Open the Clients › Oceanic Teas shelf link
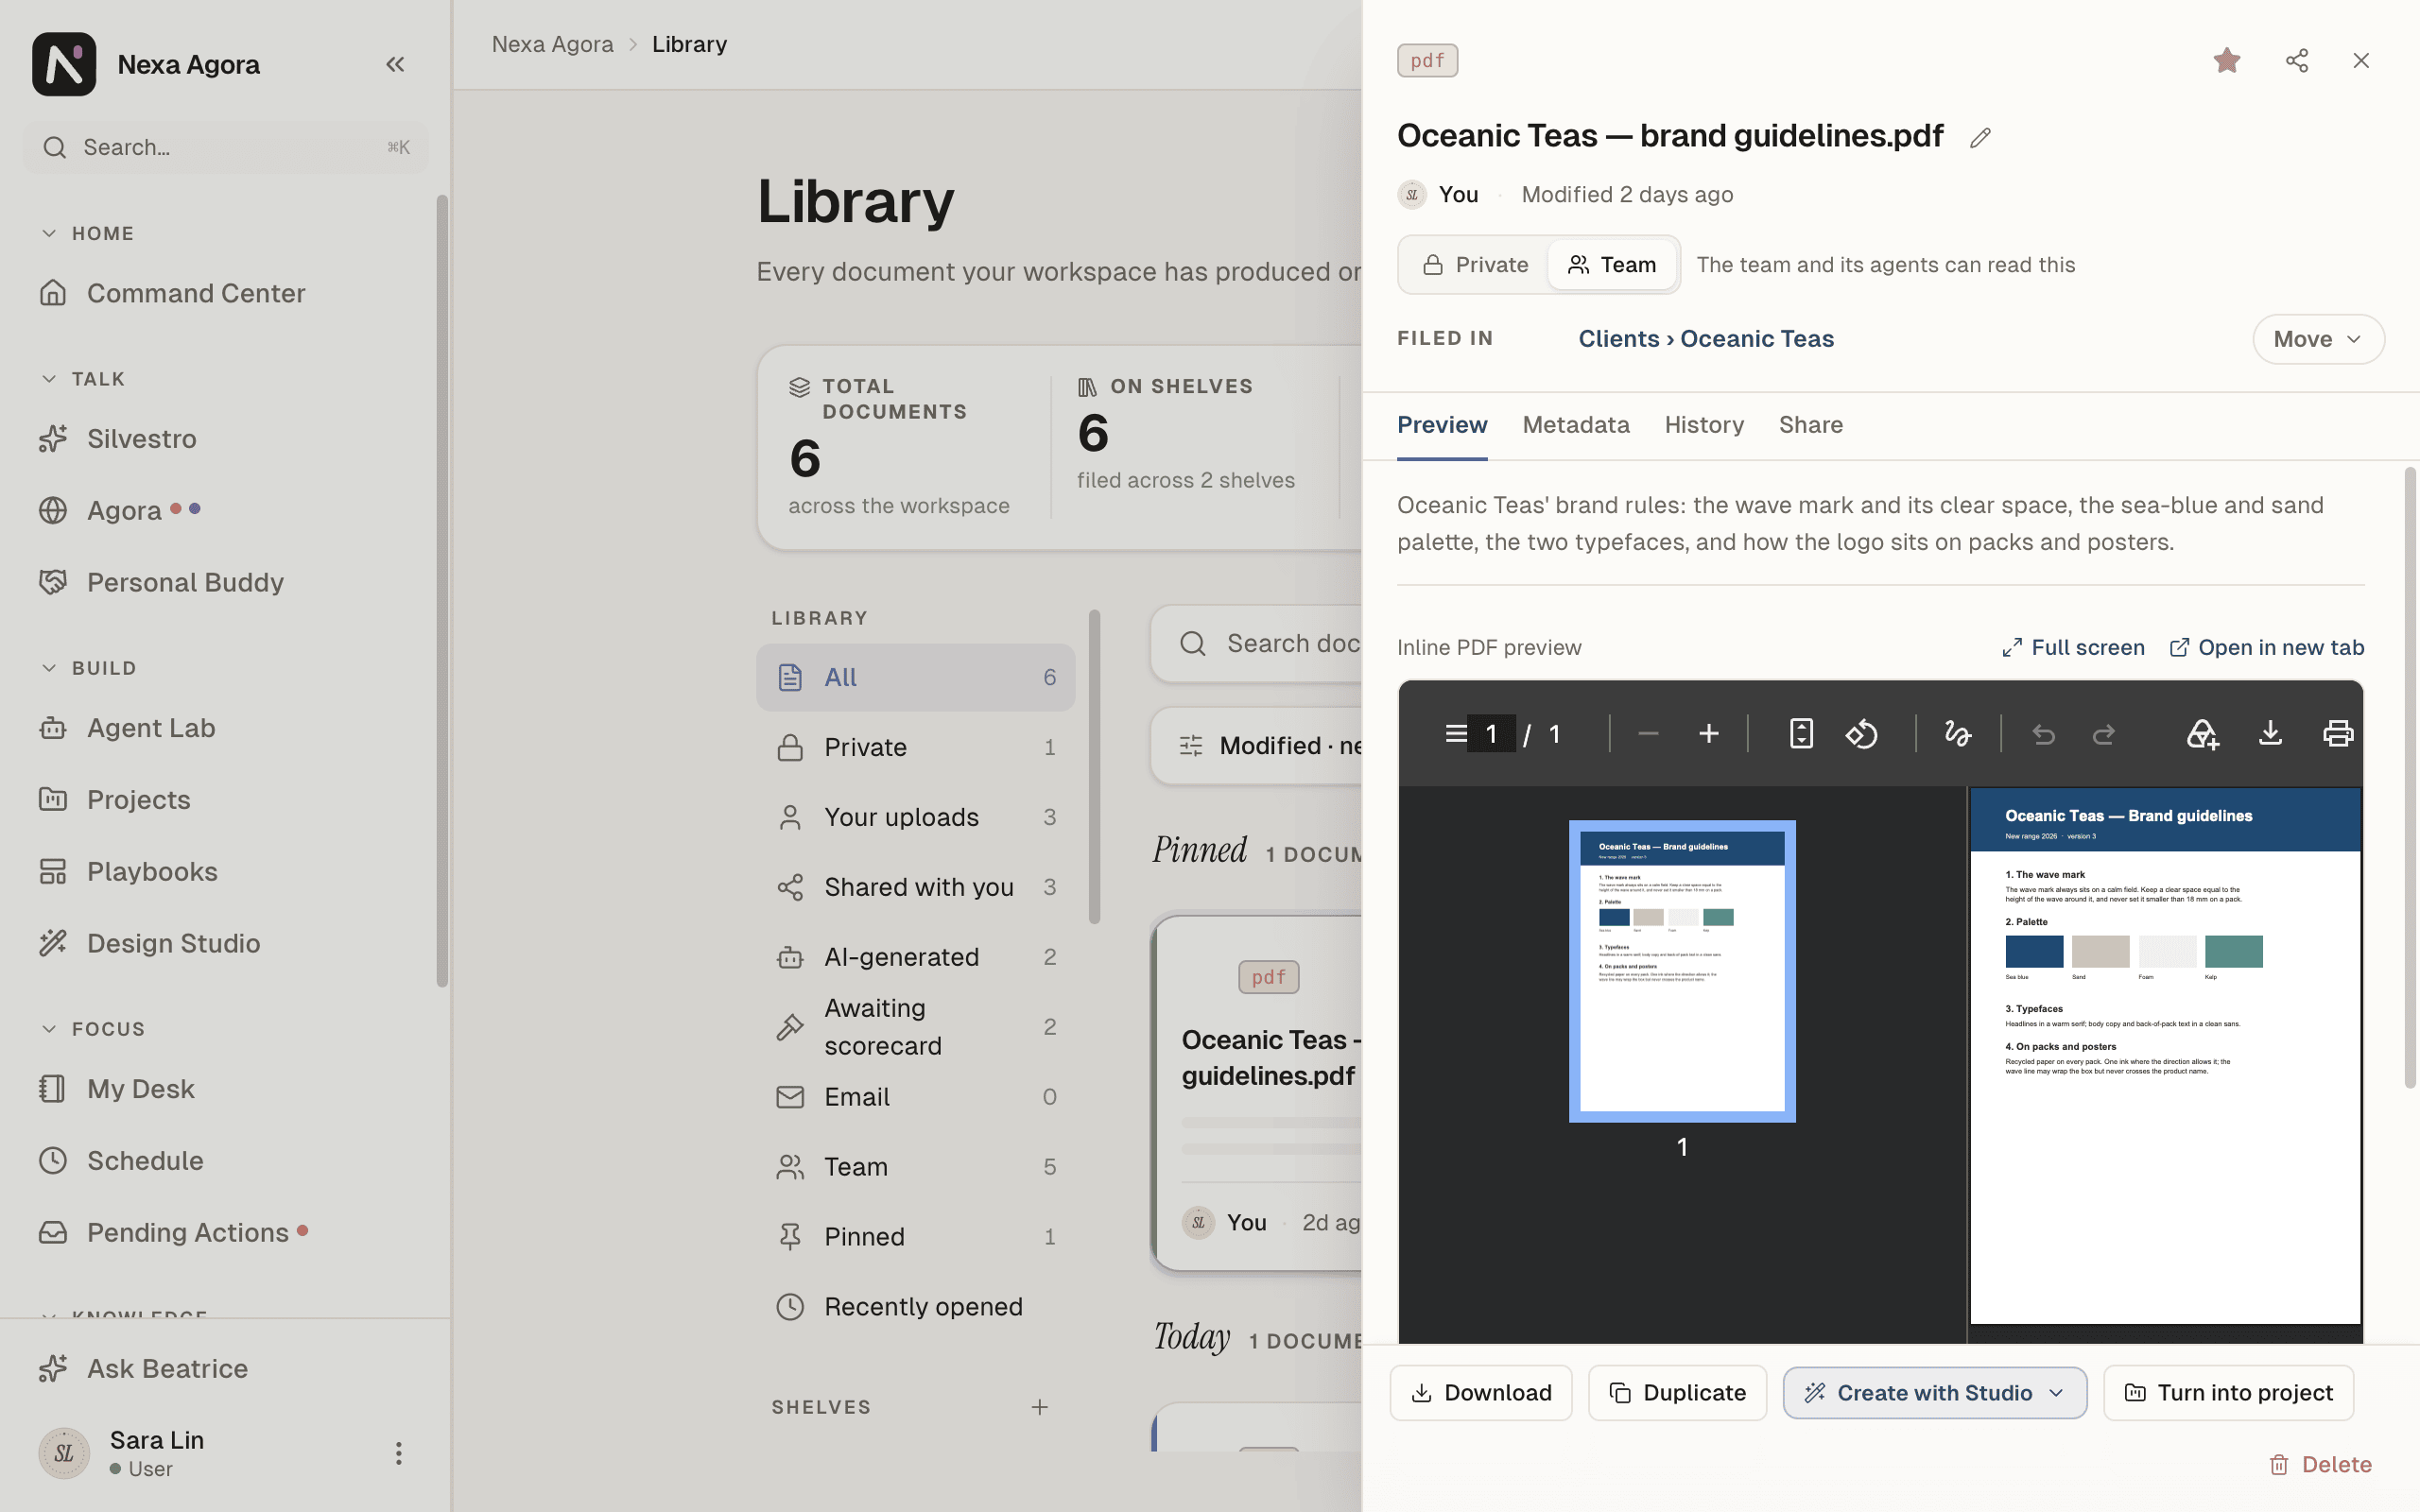Screen dimensions: 2420x1512 pyautogui.click(x=1706, y=339)
